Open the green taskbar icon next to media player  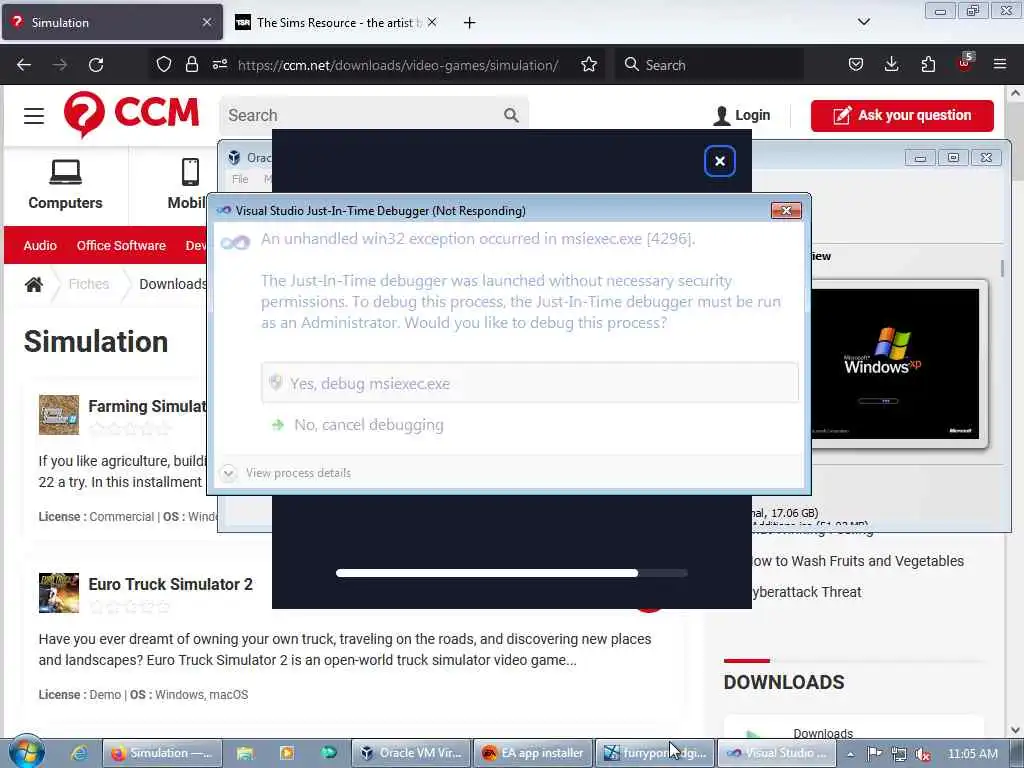(328, 753)
